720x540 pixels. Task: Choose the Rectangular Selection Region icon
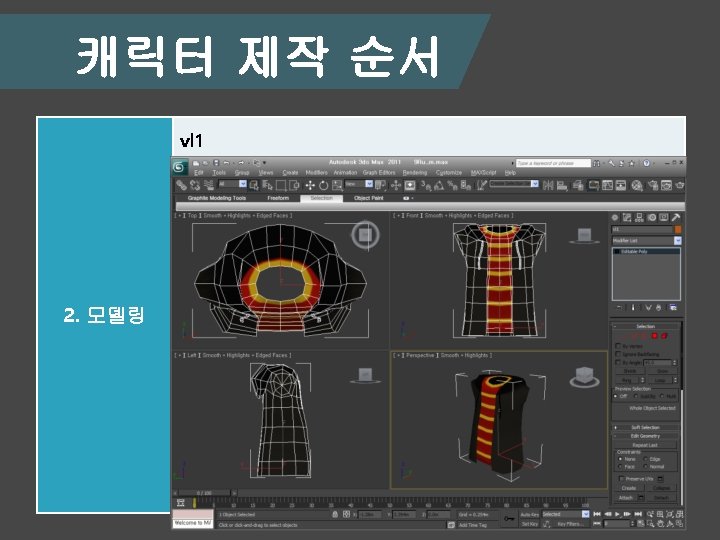coord(281,185)
